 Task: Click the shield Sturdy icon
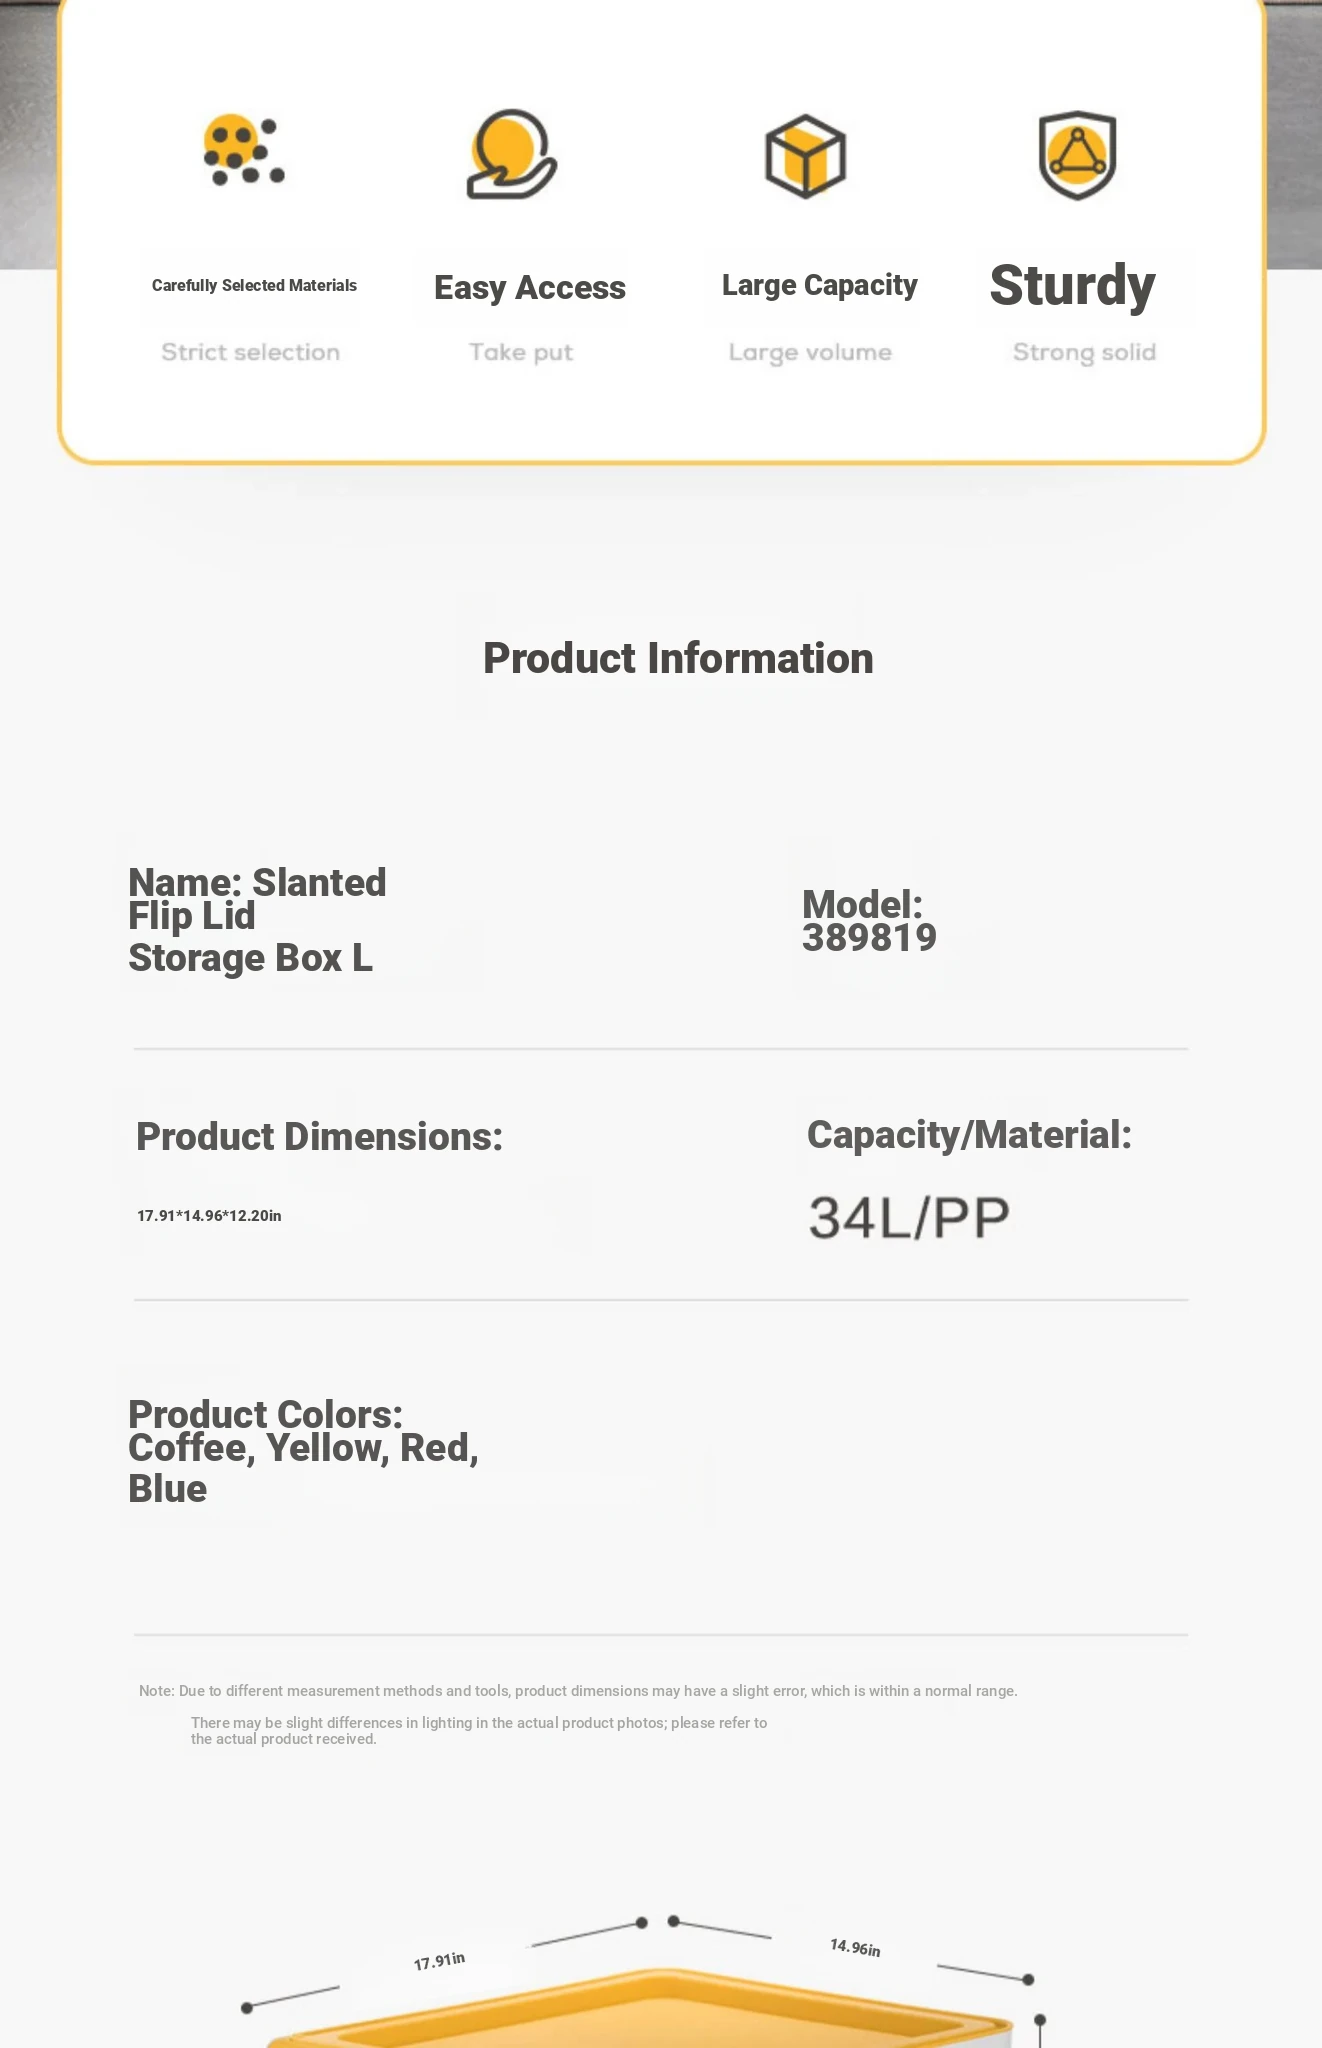pyautogui.click(x=1077, y=155)
